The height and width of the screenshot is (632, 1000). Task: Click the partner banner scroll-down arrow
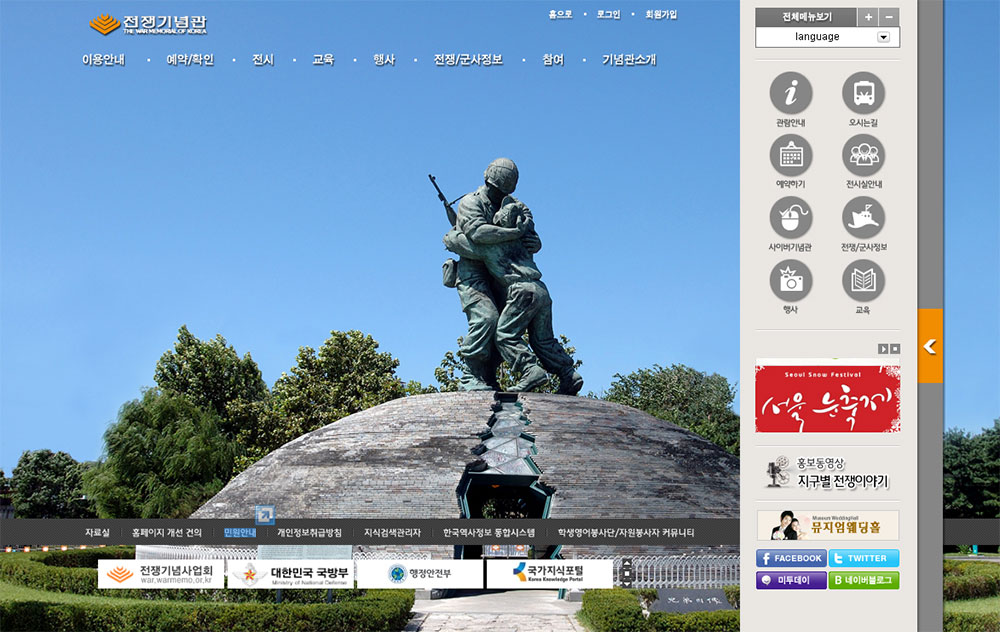click(x=626, y=583)
